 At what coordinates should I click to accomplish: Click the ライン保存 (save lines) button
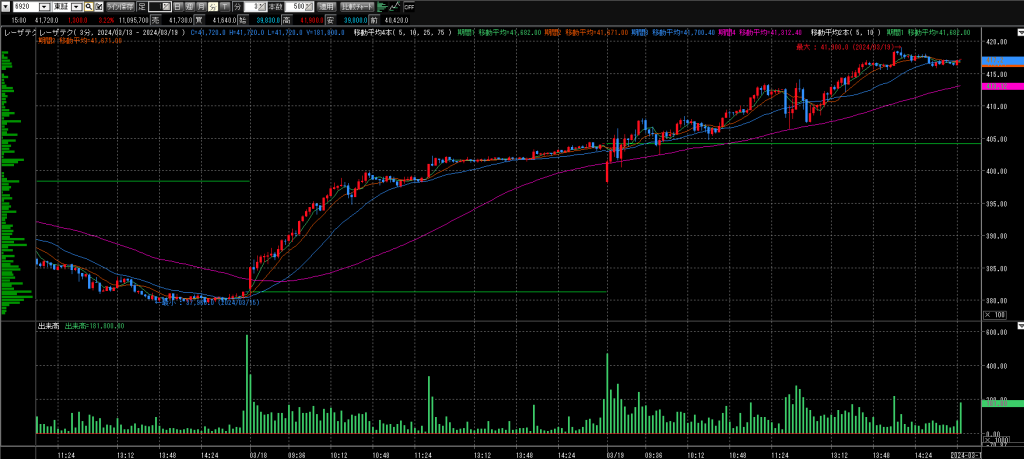[121, 6]
